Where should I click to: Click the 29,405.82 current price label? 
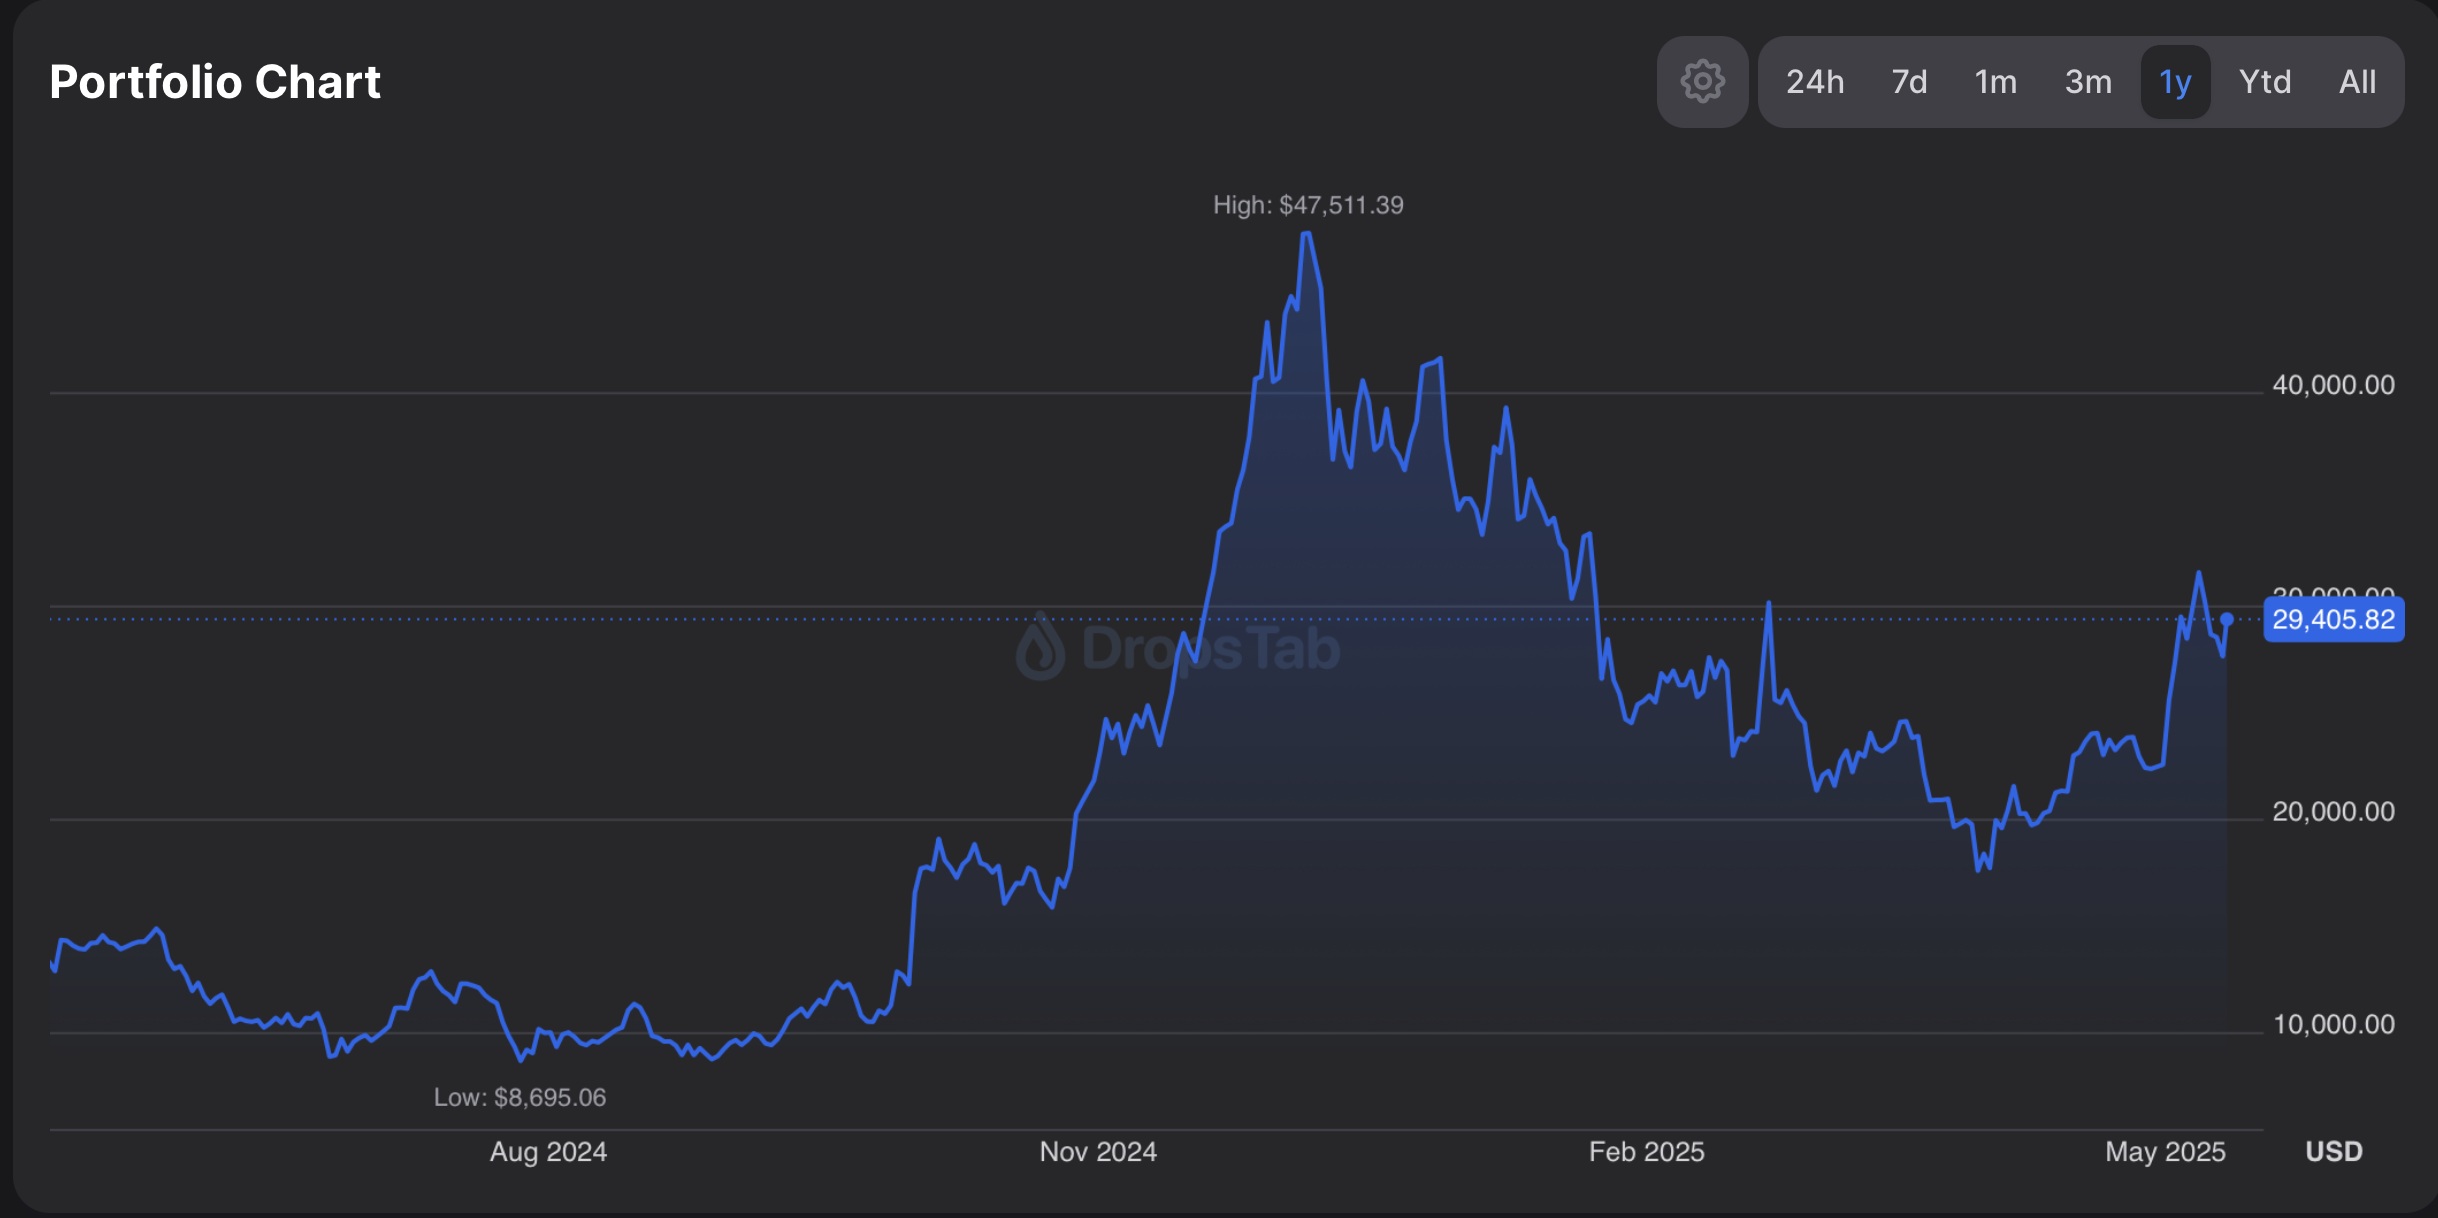(x=2333, y=620)
